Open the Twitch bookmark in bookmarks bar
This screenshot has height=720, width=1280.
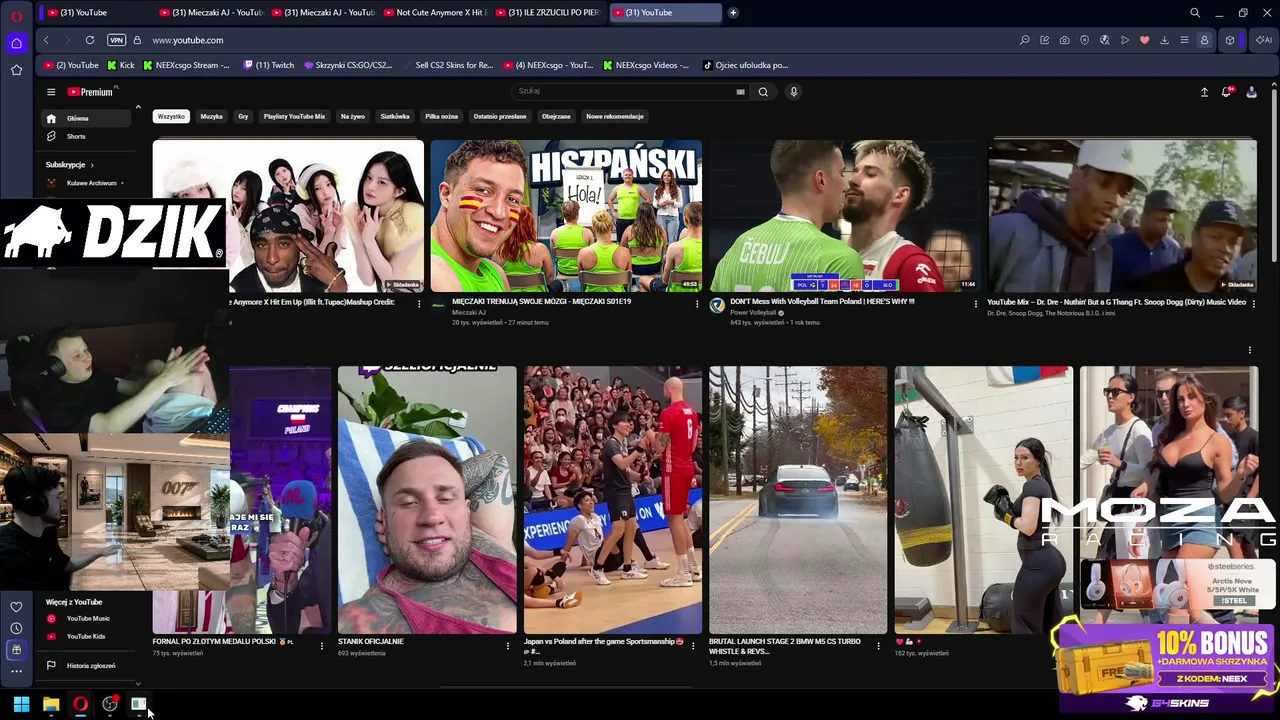click(270, 65)
